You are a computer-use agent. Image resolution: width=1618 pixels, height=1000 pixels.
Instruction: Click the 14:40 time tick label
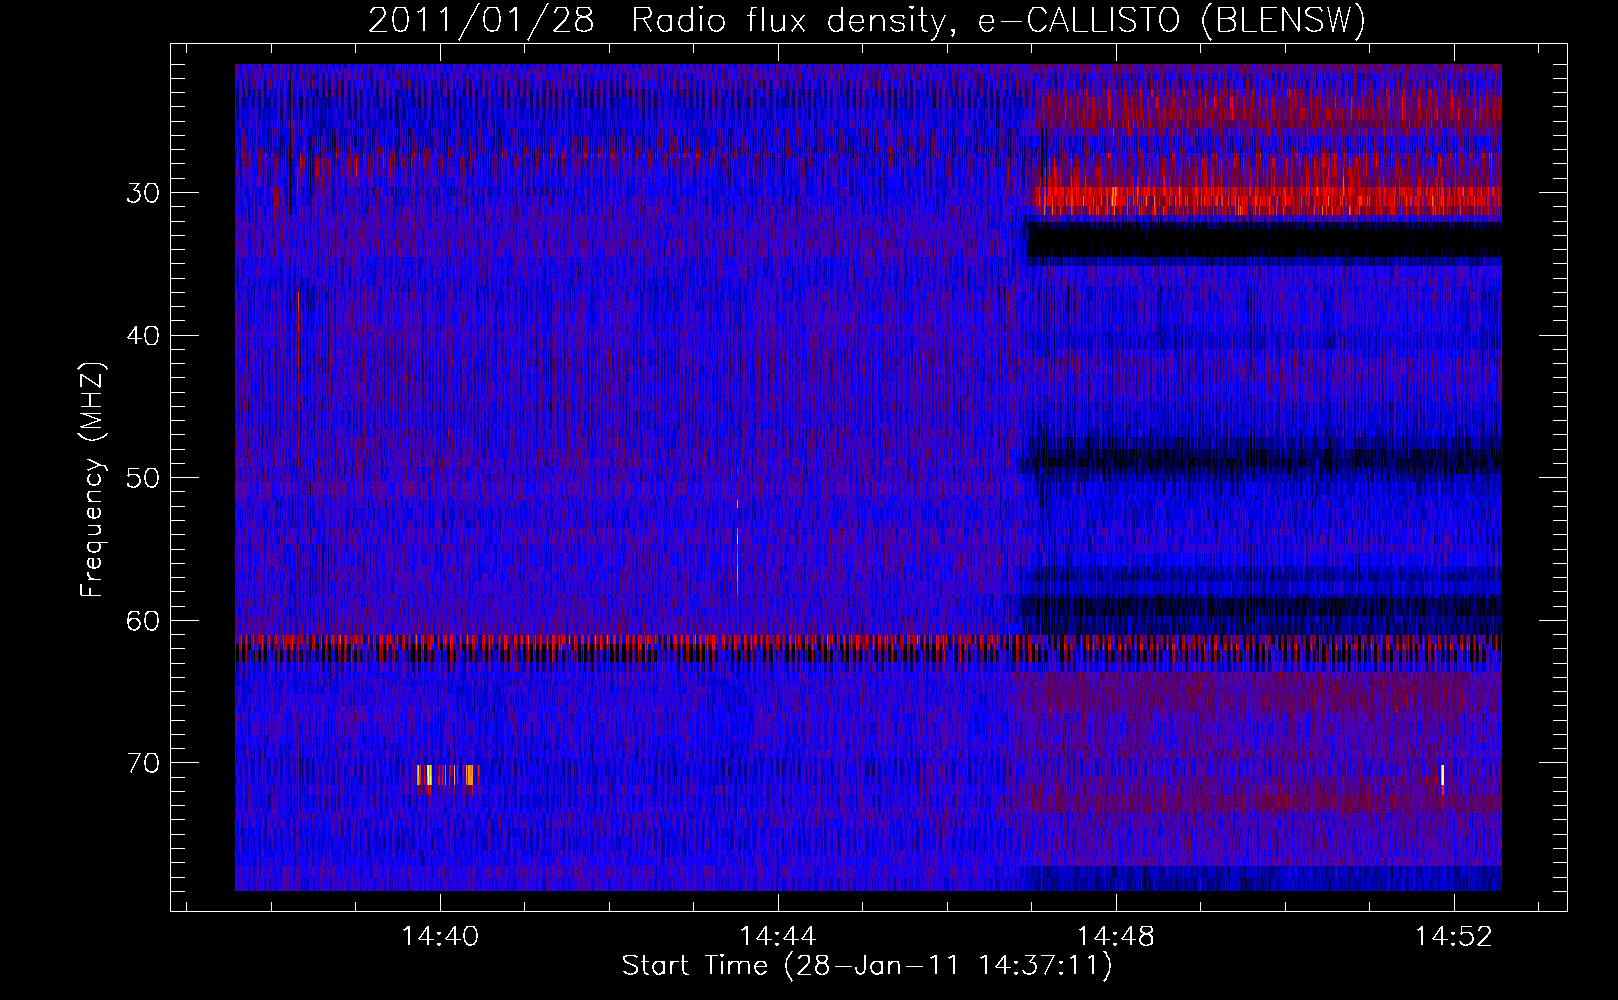click(440, 936)
